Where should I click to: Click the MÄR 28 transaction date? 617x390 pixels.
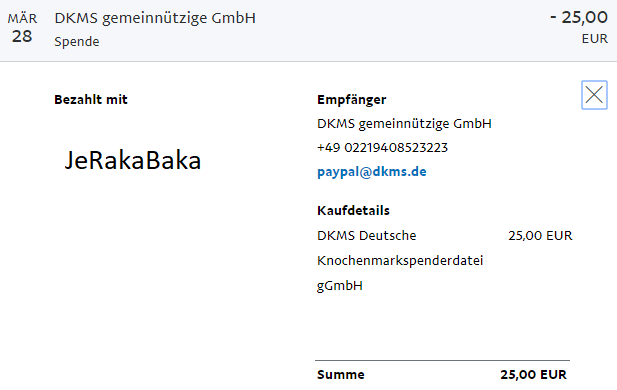coord(22,28)
